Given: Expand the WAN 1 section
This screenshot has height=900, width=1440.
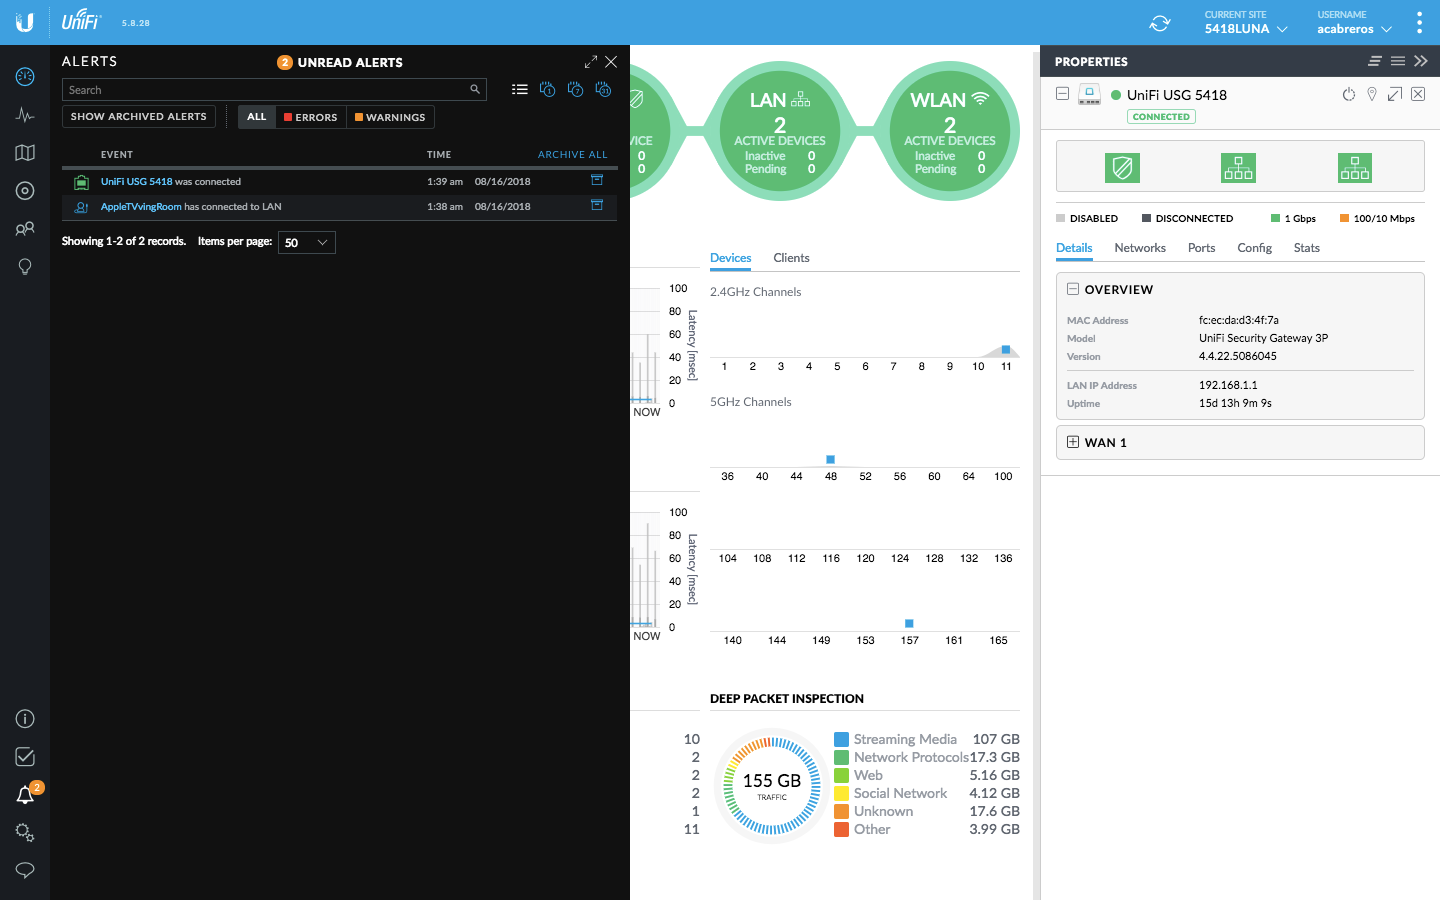Looking at the screenshot, I should [x=1073, y=443].
